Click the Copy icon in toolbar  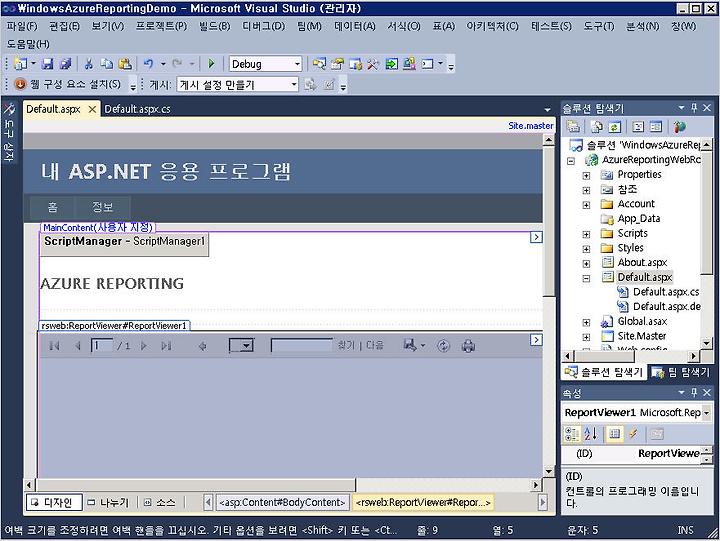pos(107,64)
